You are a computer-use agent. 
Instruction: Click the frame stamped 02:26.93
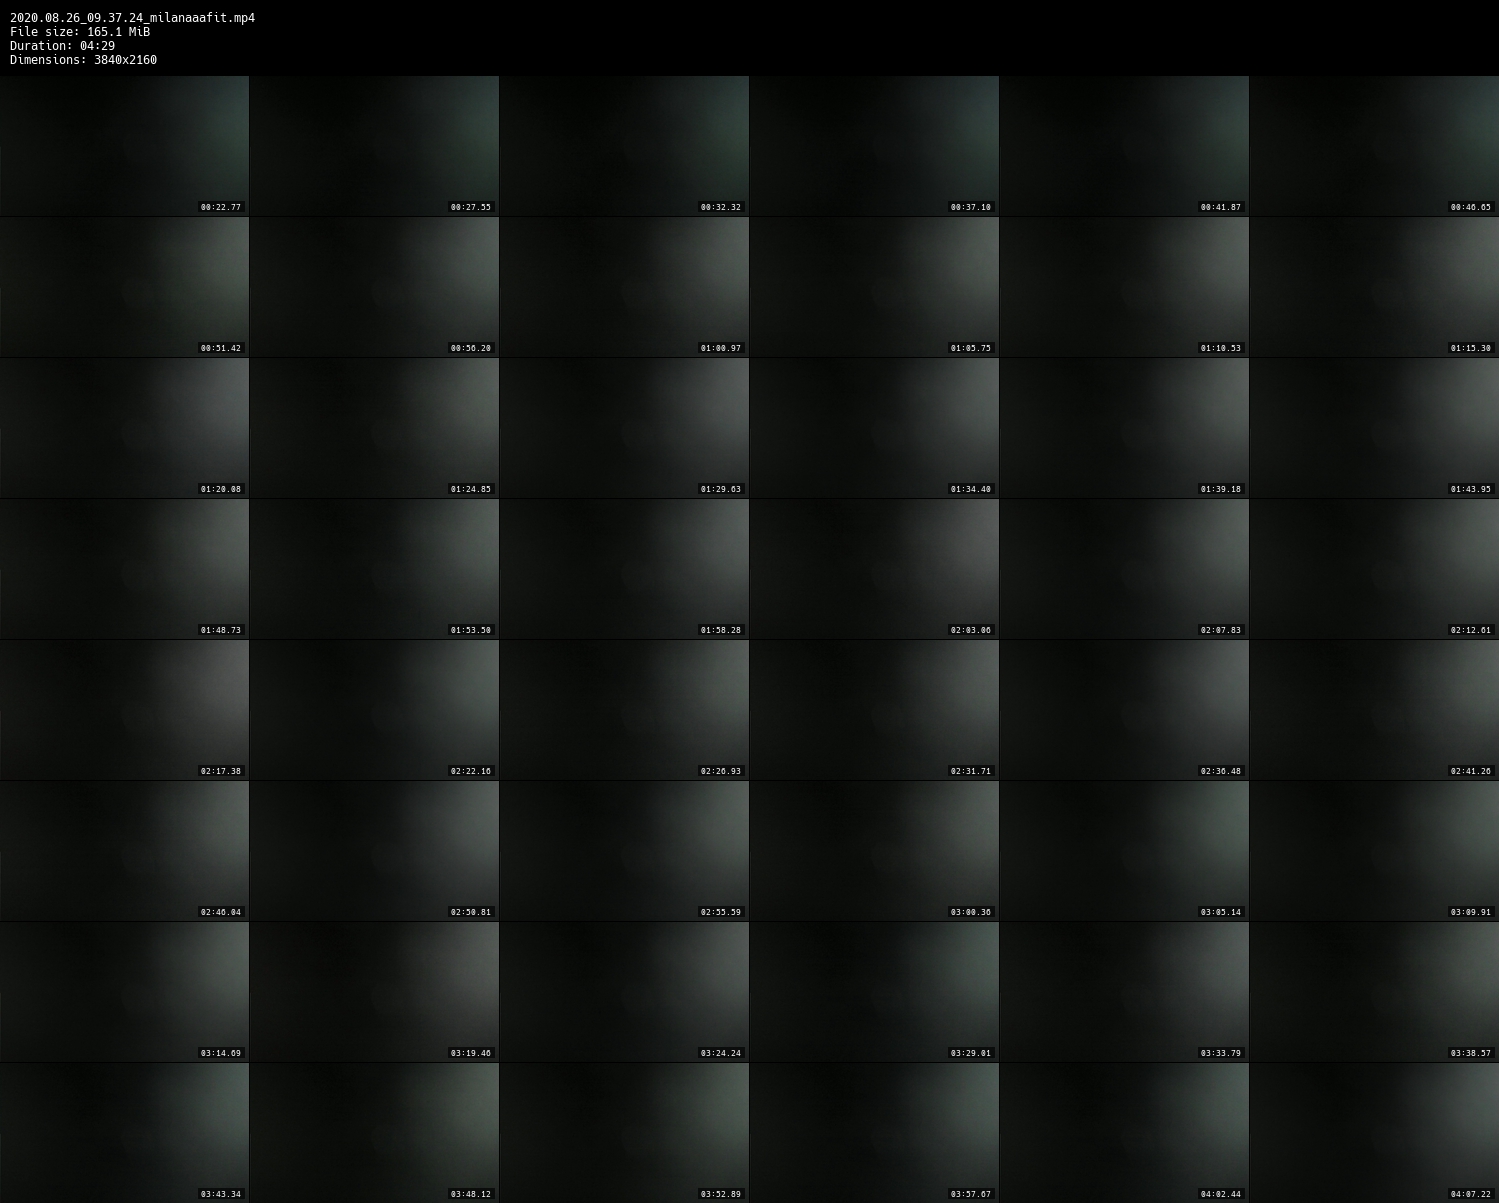pyautogui.click(x=624, y=710)
